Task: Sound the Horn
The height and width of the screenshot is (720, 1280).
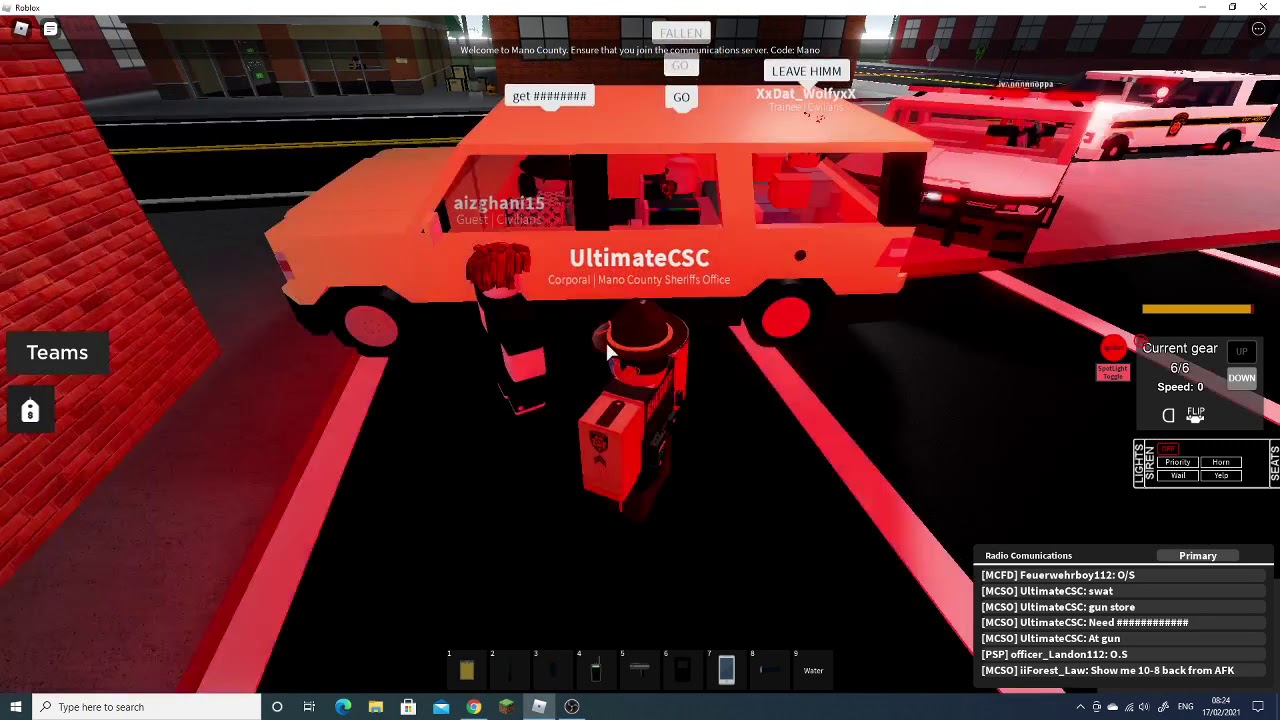Action: [1220, 462]
